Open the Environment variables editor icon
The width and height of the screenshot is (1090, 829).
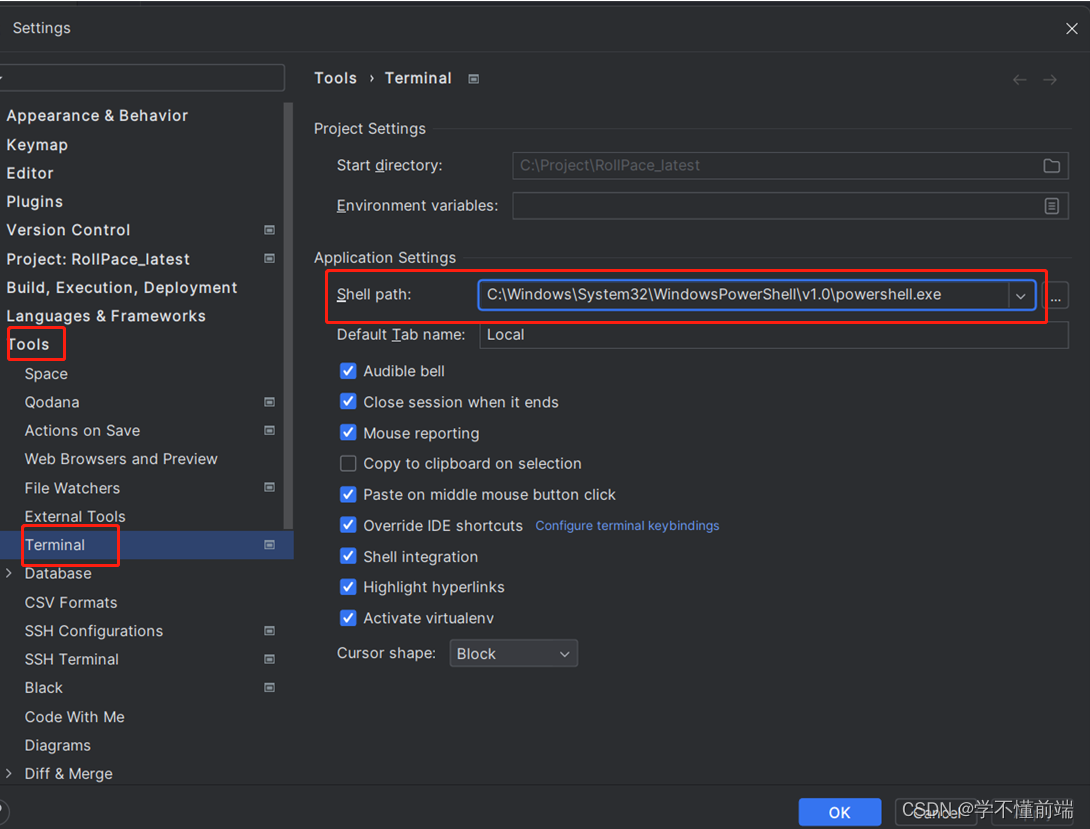tap(1051, 206)
